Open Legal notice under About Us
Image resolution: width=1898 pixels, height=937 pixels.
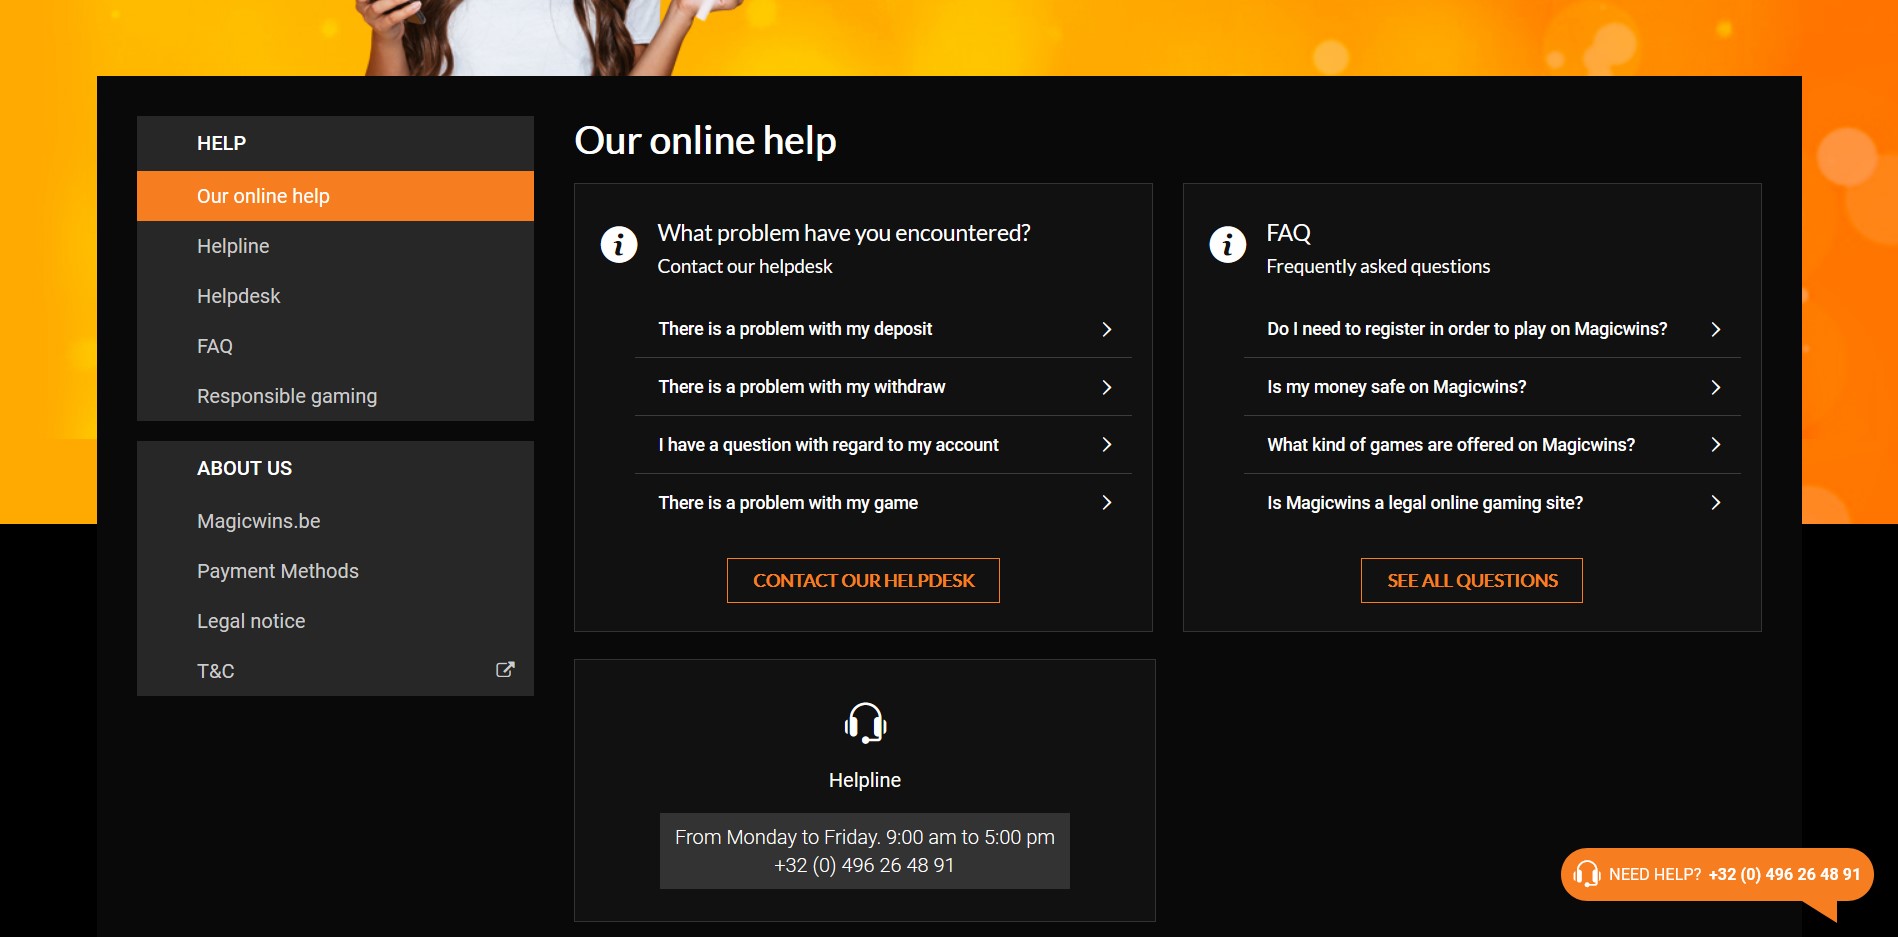[x=335, y=621]
